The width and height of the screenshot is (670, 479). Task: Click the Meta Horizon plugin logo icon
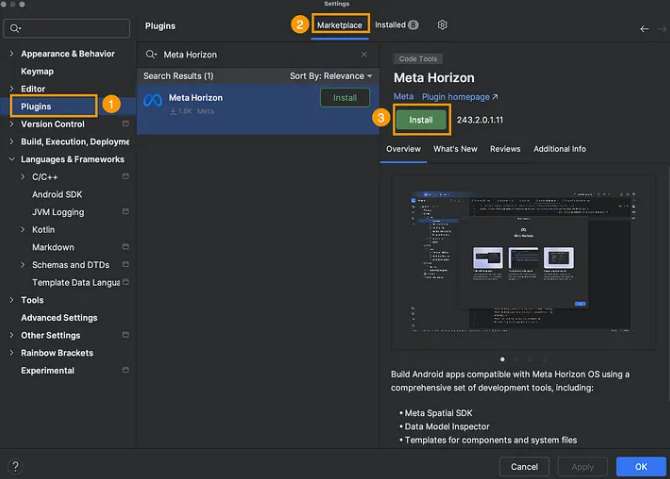tap(153, 100)
